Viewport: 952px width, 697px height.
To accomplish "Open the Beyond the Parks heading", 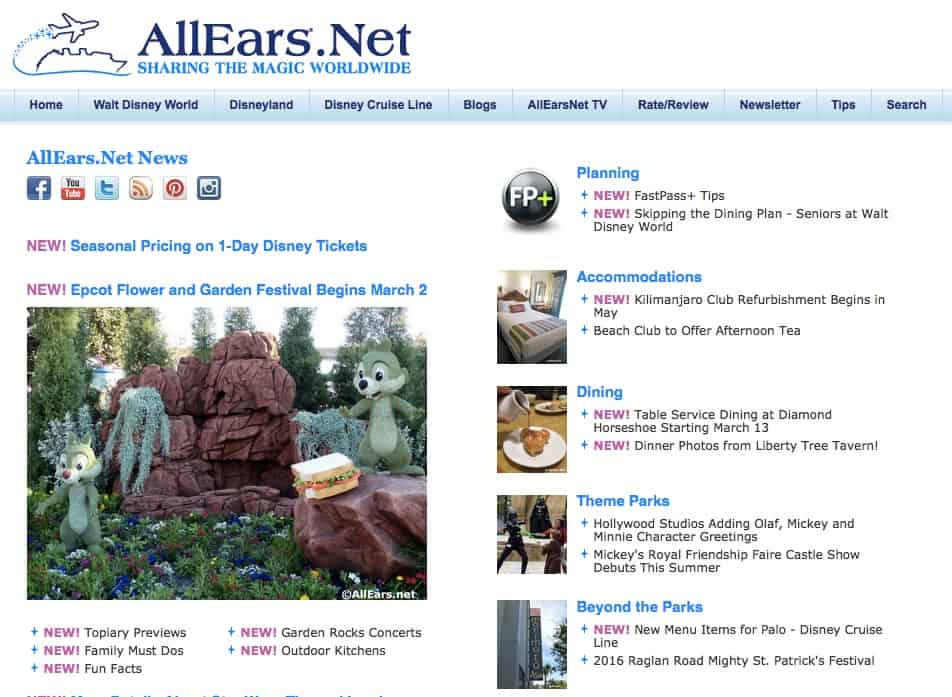I will click(x=640, y=607).
